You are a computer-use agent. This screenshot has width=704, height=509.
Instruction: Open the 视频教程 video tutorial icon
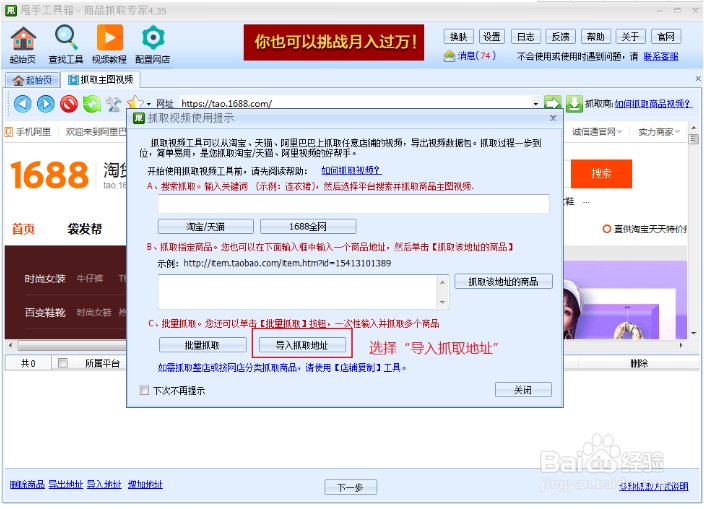pos(110,37)
